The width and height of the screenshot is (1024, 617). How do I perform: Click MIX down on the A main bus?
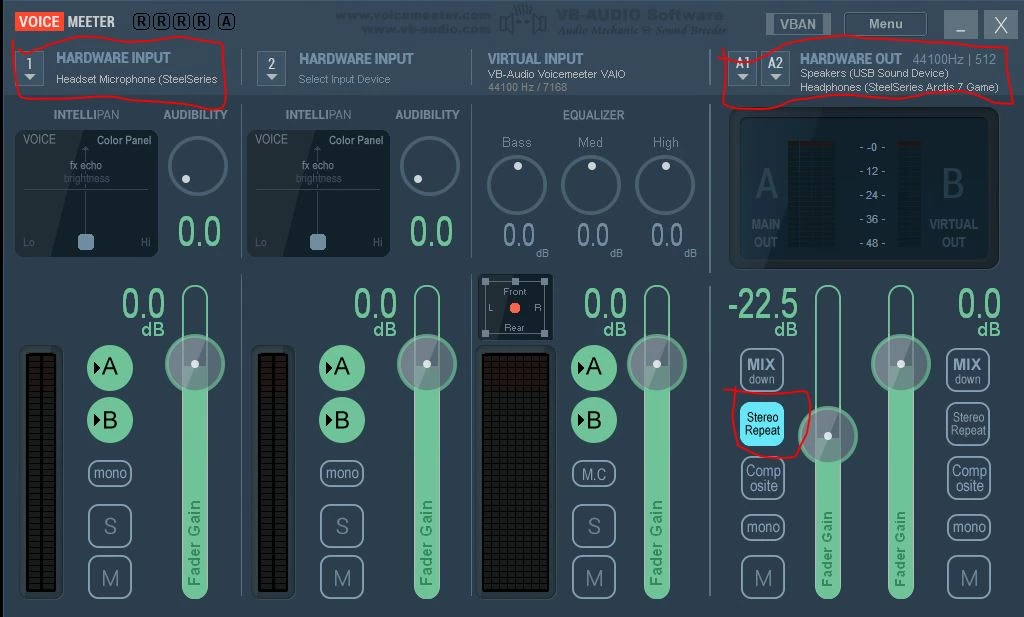pyautogui.click(x=761, y=370)
